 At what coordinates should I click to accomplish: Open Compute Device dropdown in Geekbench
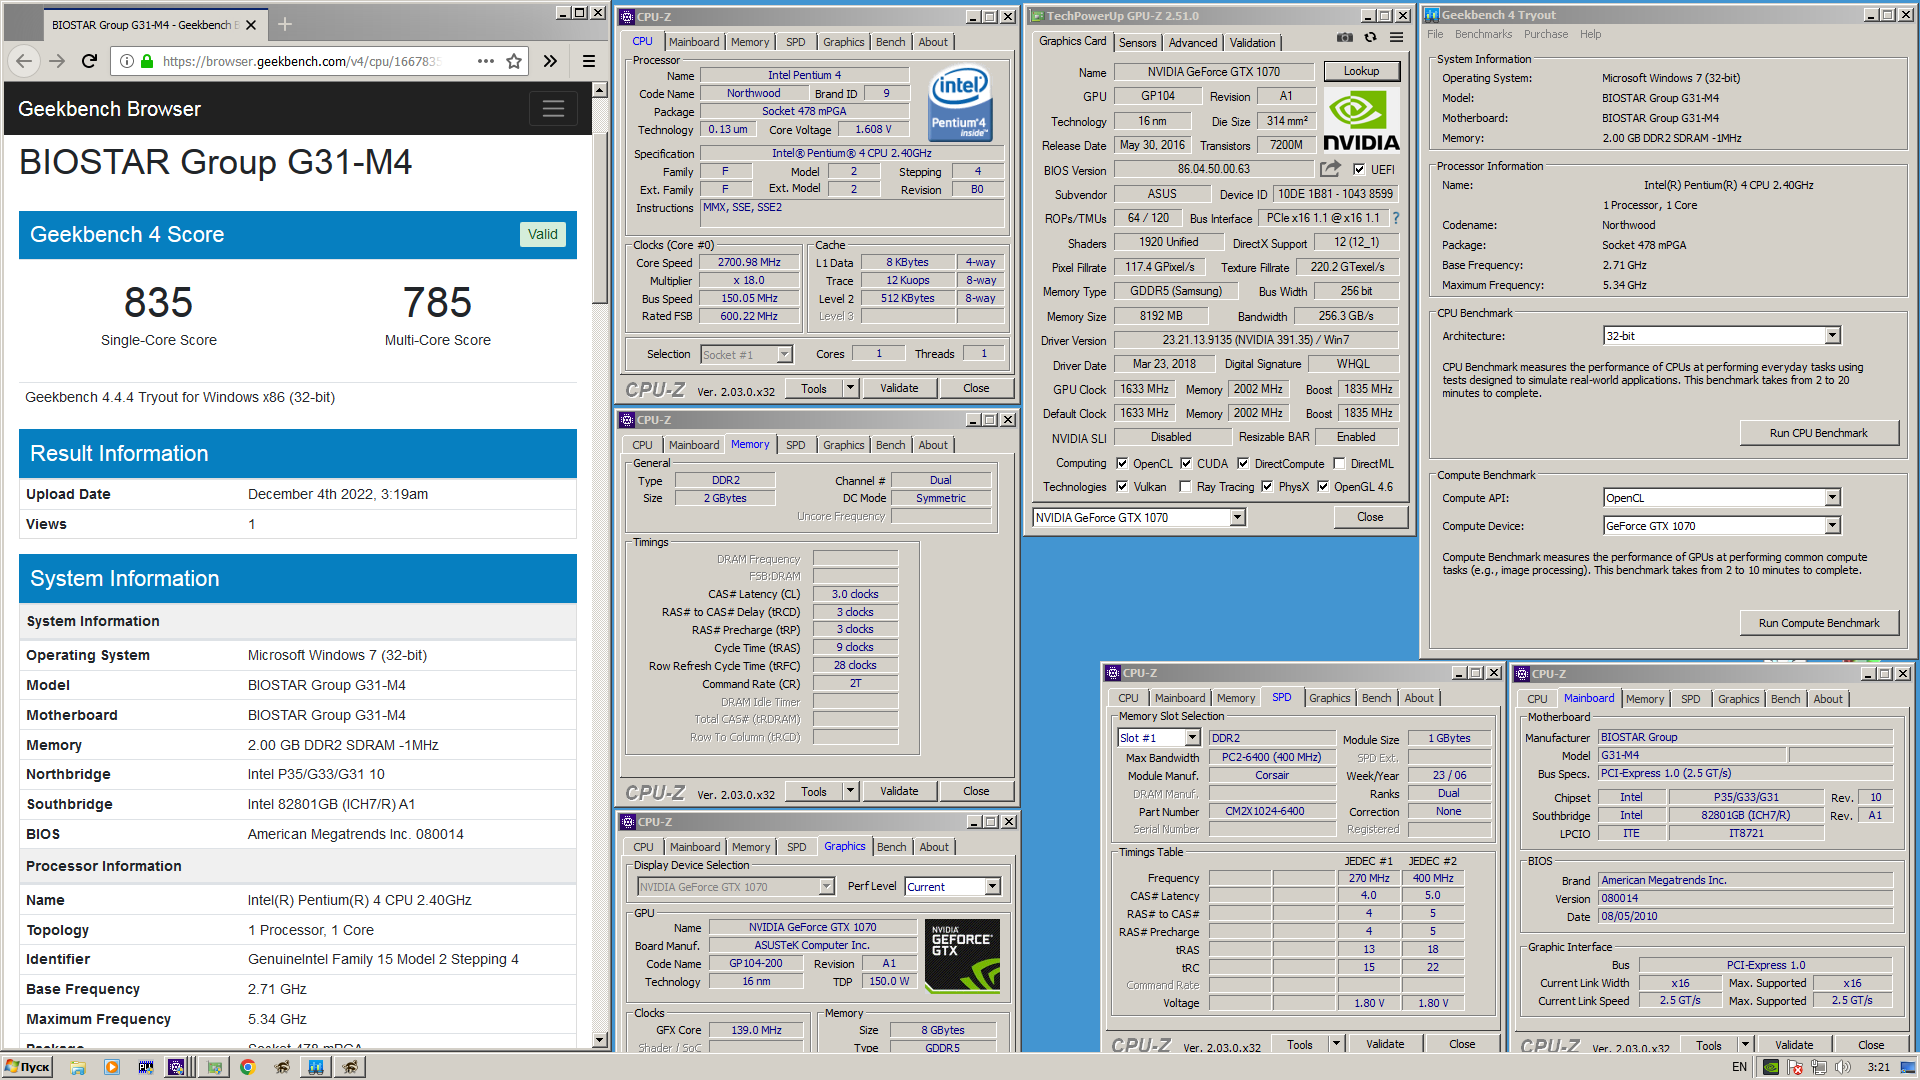pos(1832,525)
